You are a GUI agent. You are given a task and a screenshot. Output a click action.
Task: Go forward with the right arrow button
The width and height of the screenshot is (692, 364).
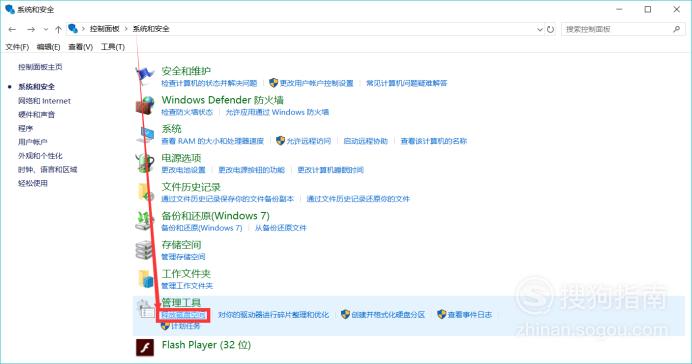pyautogui.click(x=31, y=29)
